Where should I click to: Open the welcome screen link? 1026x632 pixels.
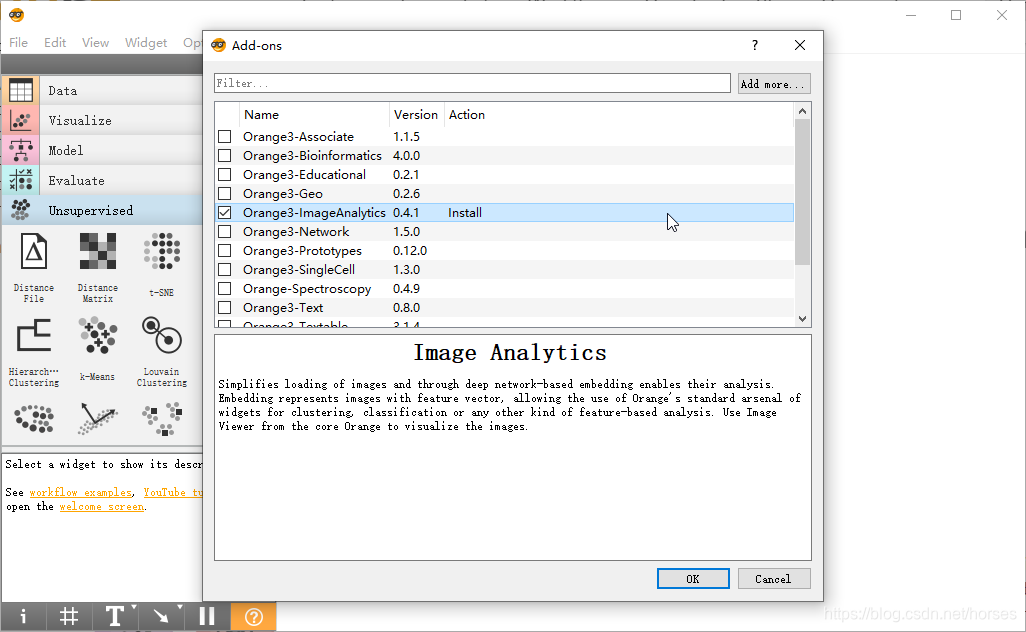(101, 506)
